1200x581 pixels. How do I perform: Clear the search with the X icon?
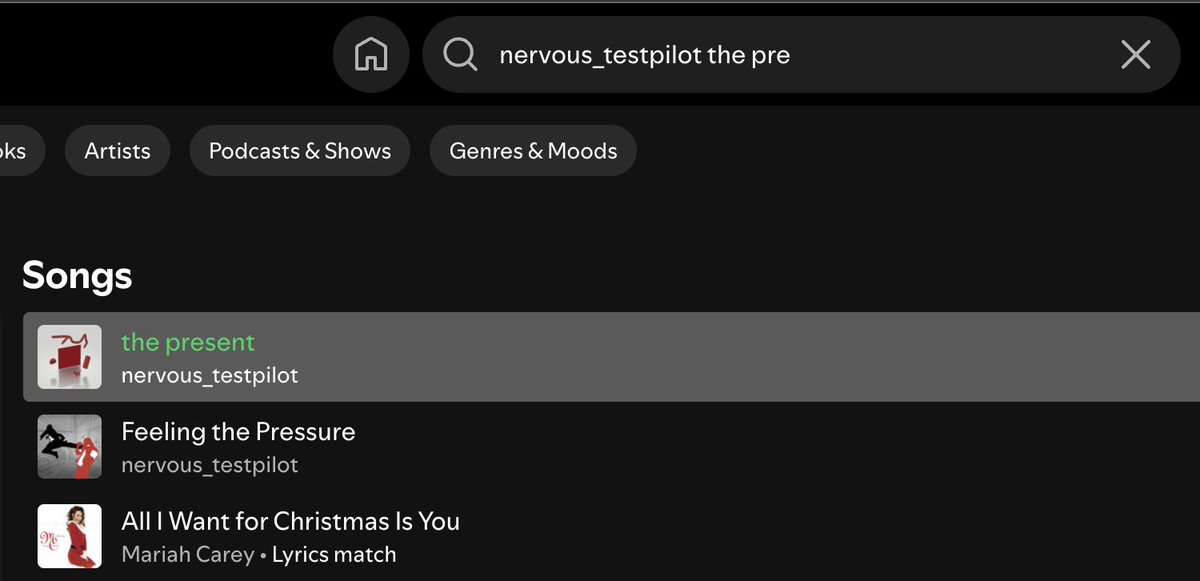pyautogui.click(x=1136, y=54)
